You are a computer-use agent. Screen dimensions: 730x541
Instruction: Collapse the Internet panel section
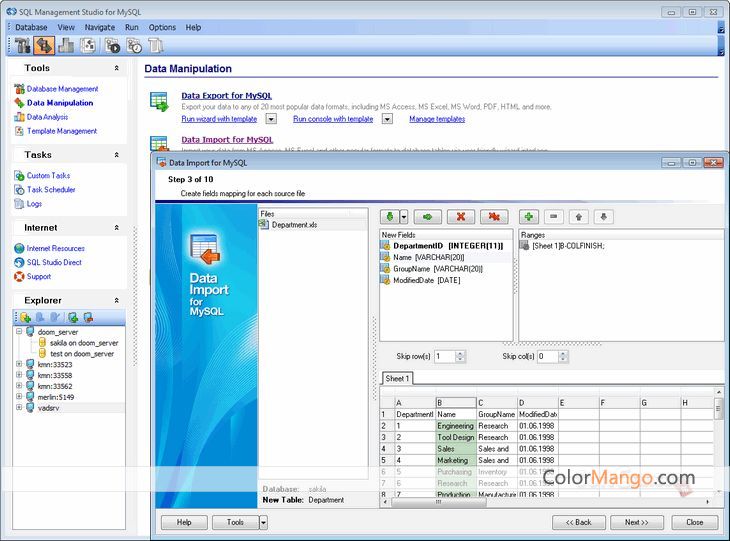point(116,228)
